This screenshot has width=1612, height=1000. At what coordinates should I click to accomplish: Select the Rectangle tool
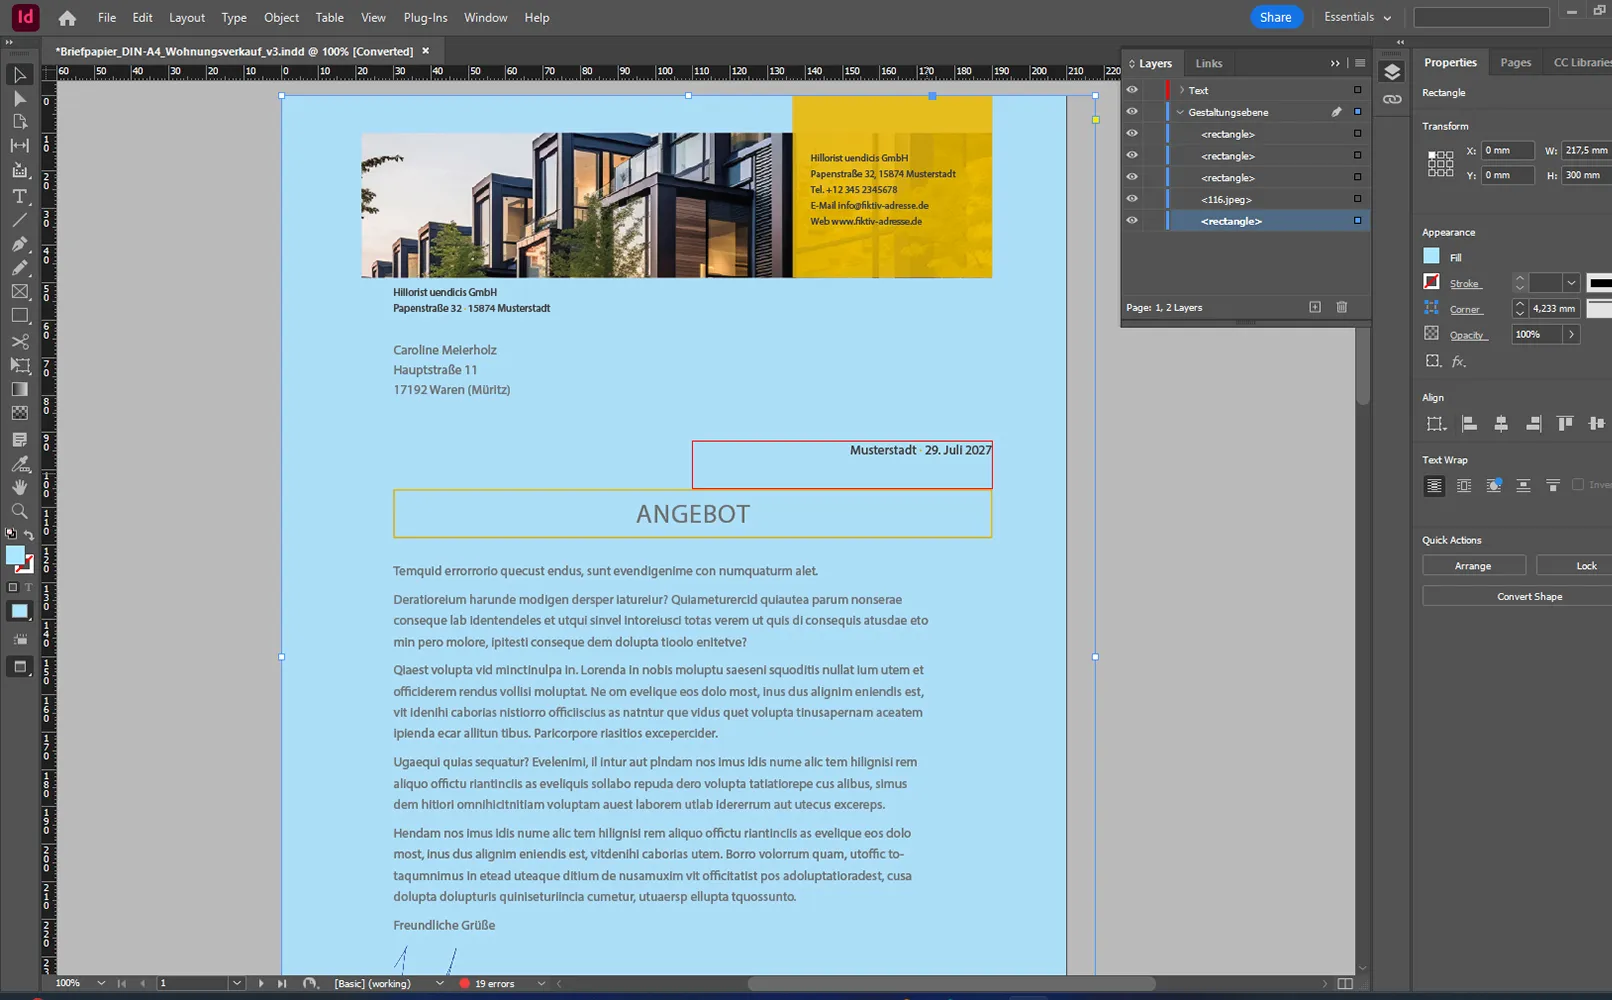[x=19, y=316]
